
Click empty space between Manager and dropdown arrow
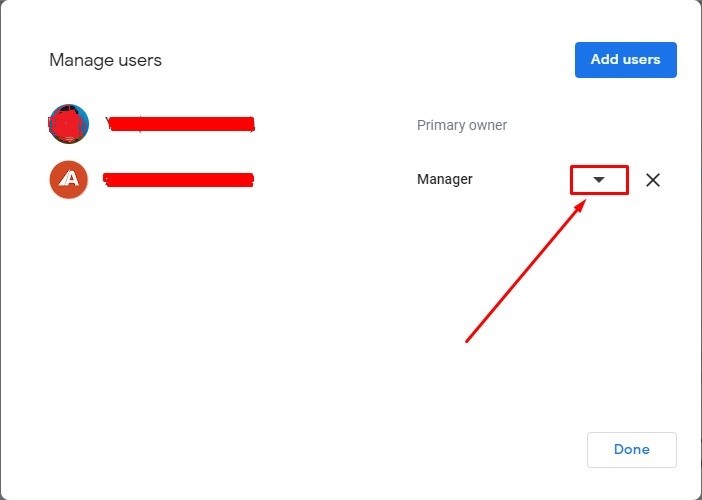[x=520, y=180]
